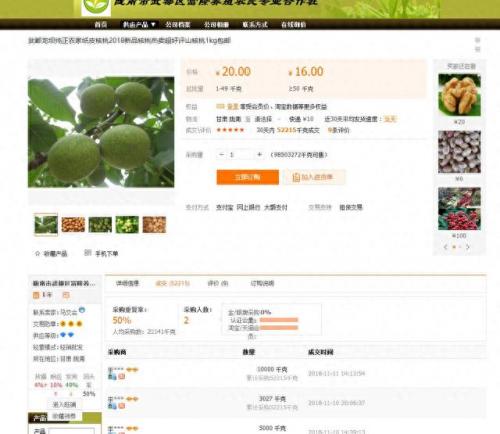The image size is (500, 434).
Task: Click the next arrow in recommended carousel
Action: [468, 247]
